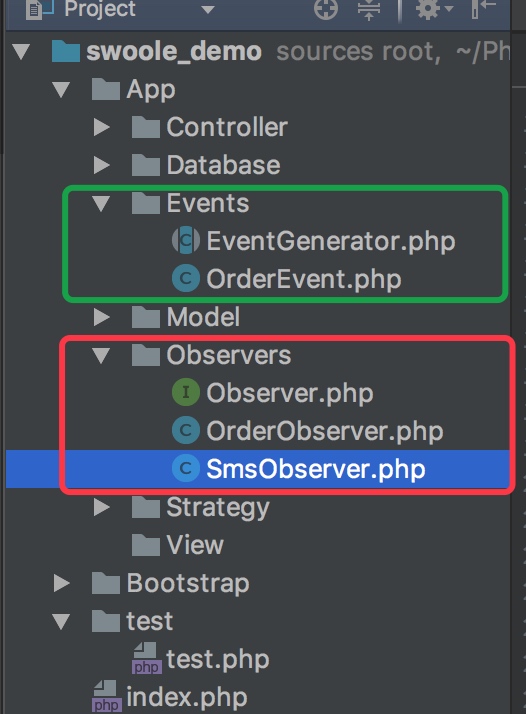Viewport: 526px width, 714px height.
Task: Click the scroll-from-source crosshair icon
Action: coord(326,9)
